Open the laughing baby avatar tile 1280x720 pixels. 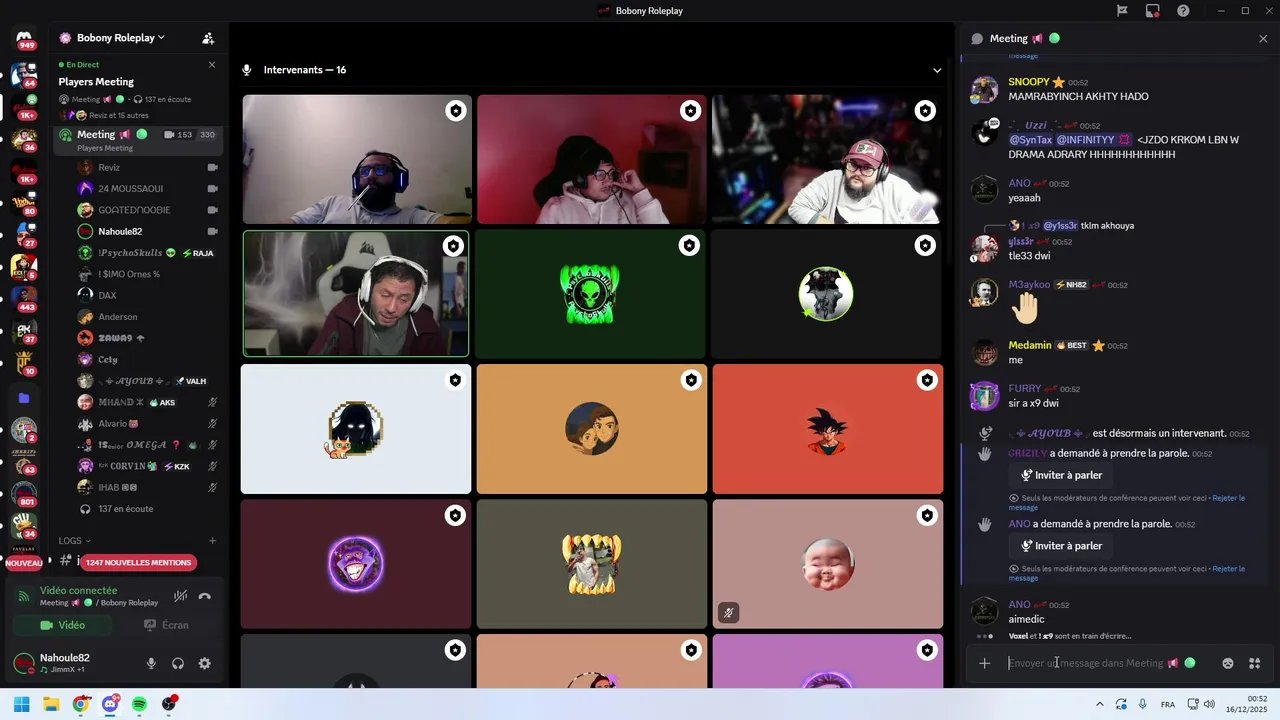(827, 564)
